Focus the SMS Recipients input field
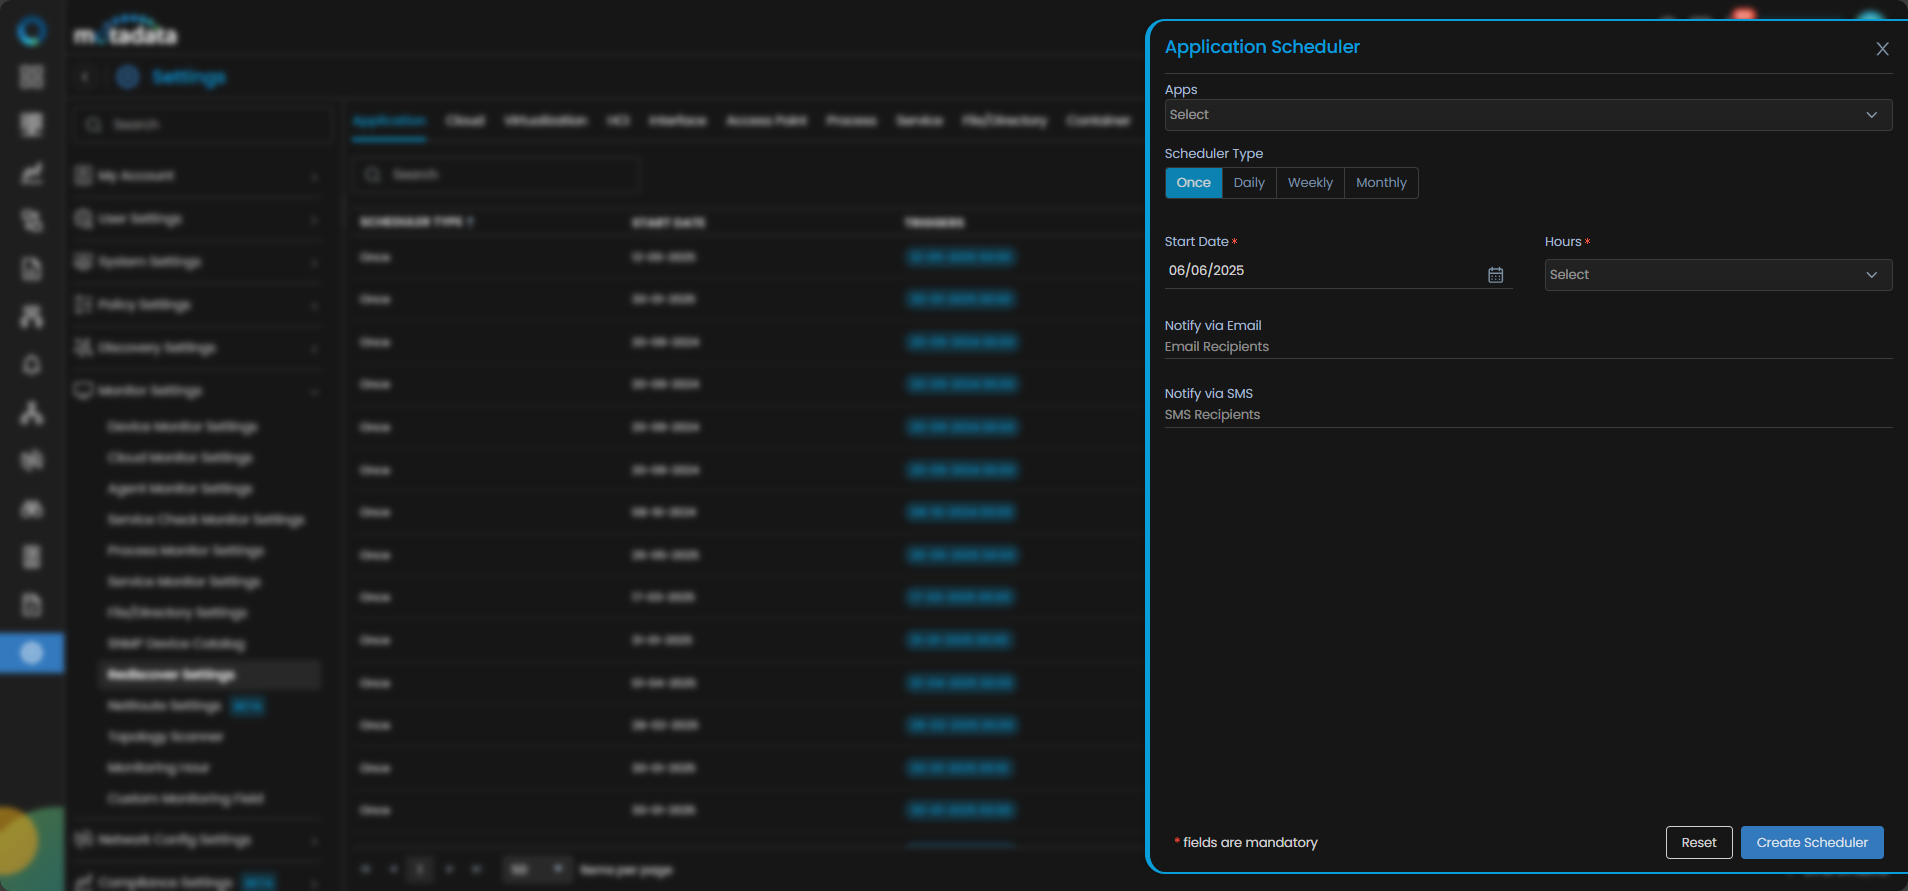Screen dimensions: 1908x891 1528,415
